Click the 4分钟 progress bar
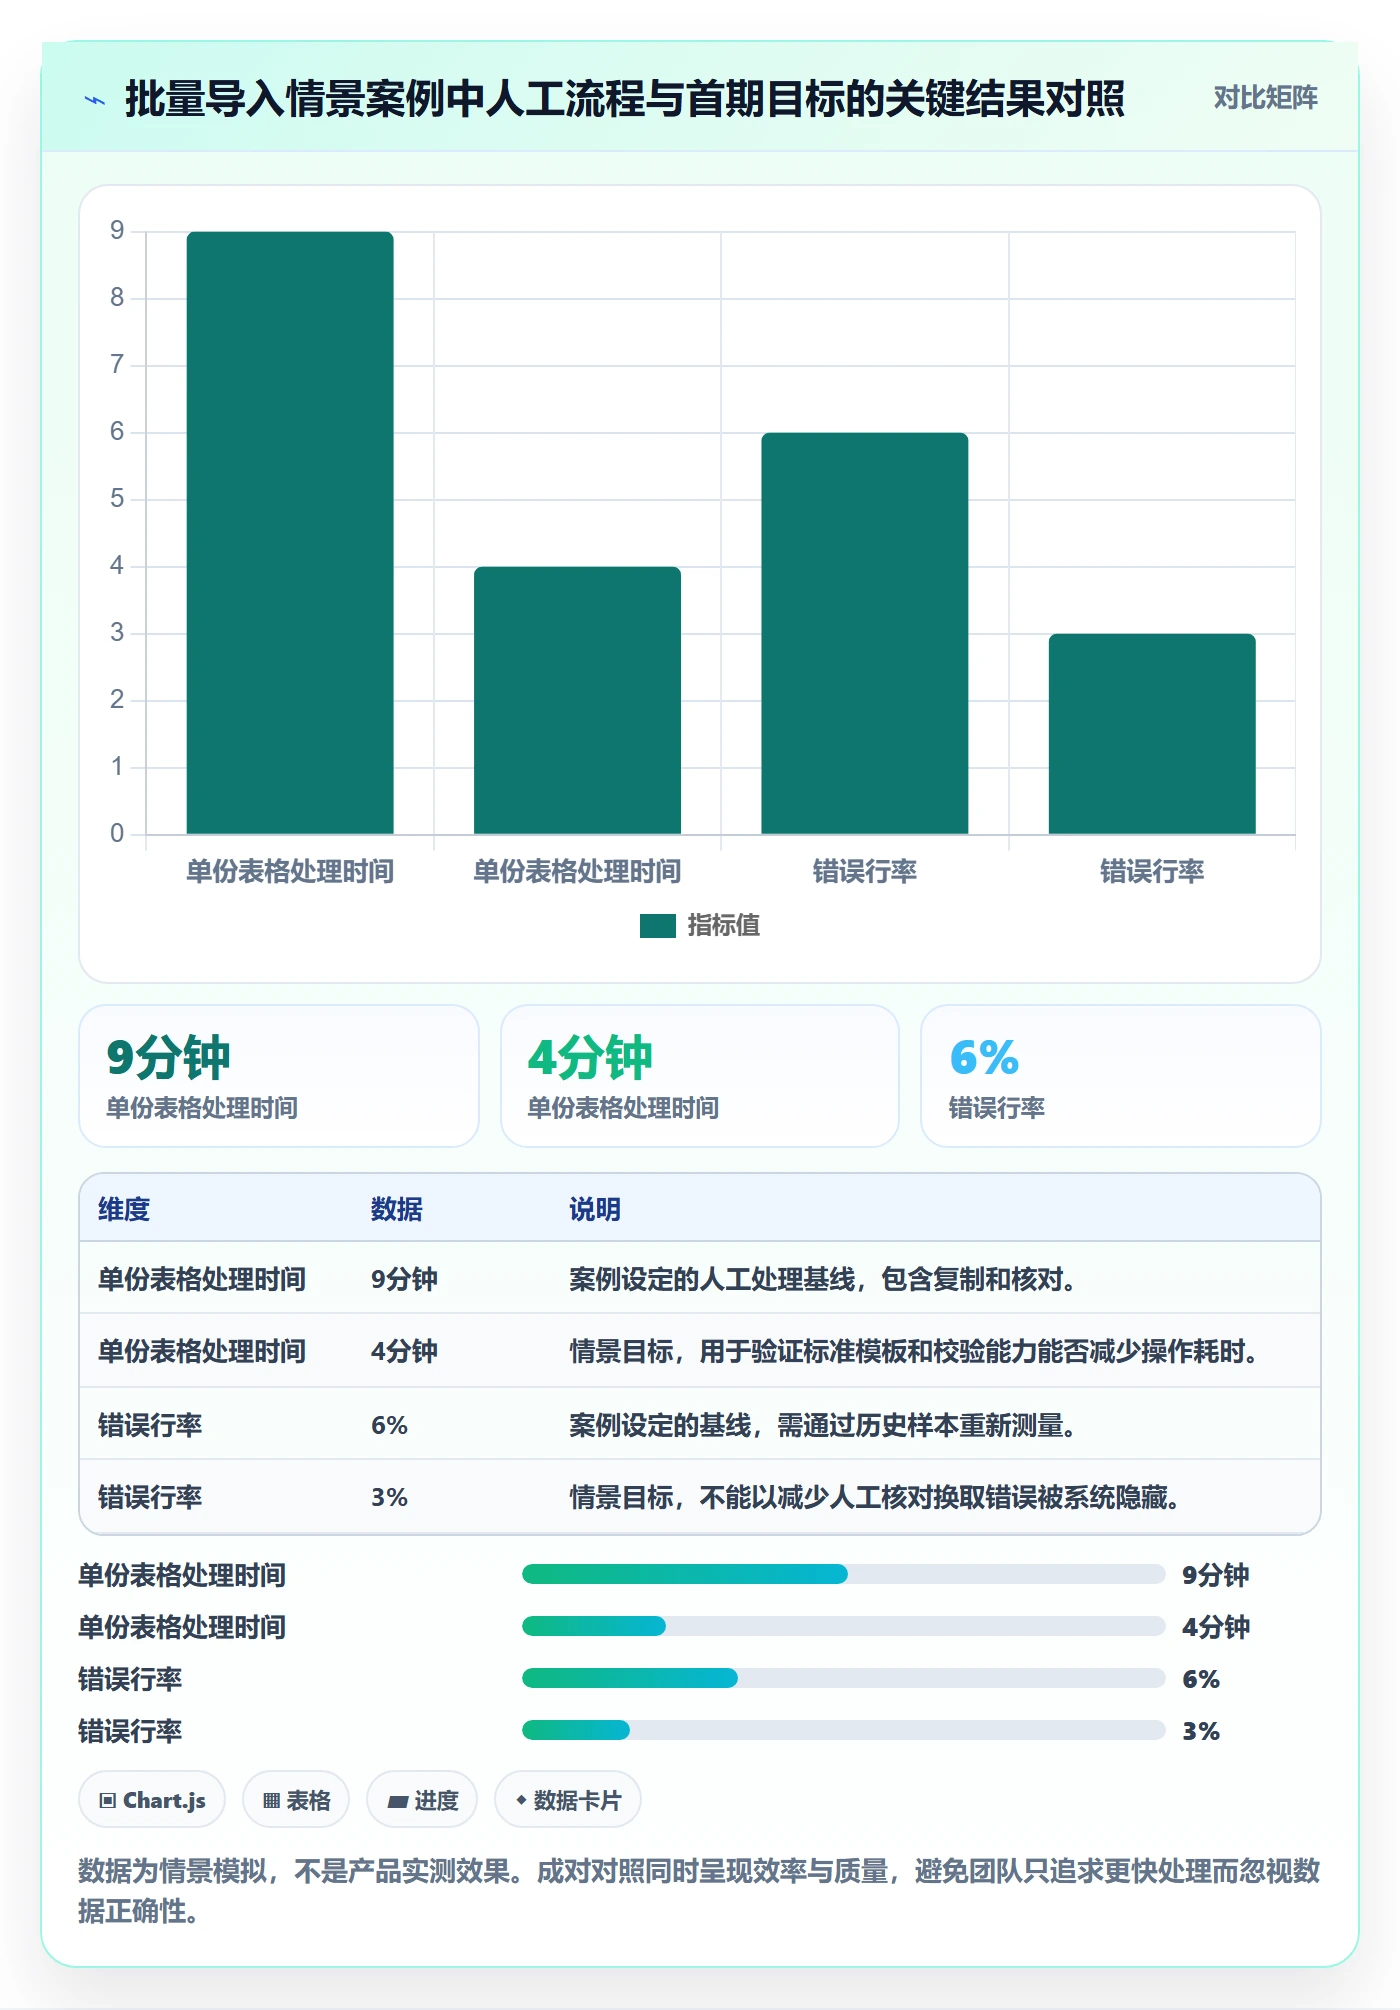The image size is (1400, 2010). click(843, 1626)
